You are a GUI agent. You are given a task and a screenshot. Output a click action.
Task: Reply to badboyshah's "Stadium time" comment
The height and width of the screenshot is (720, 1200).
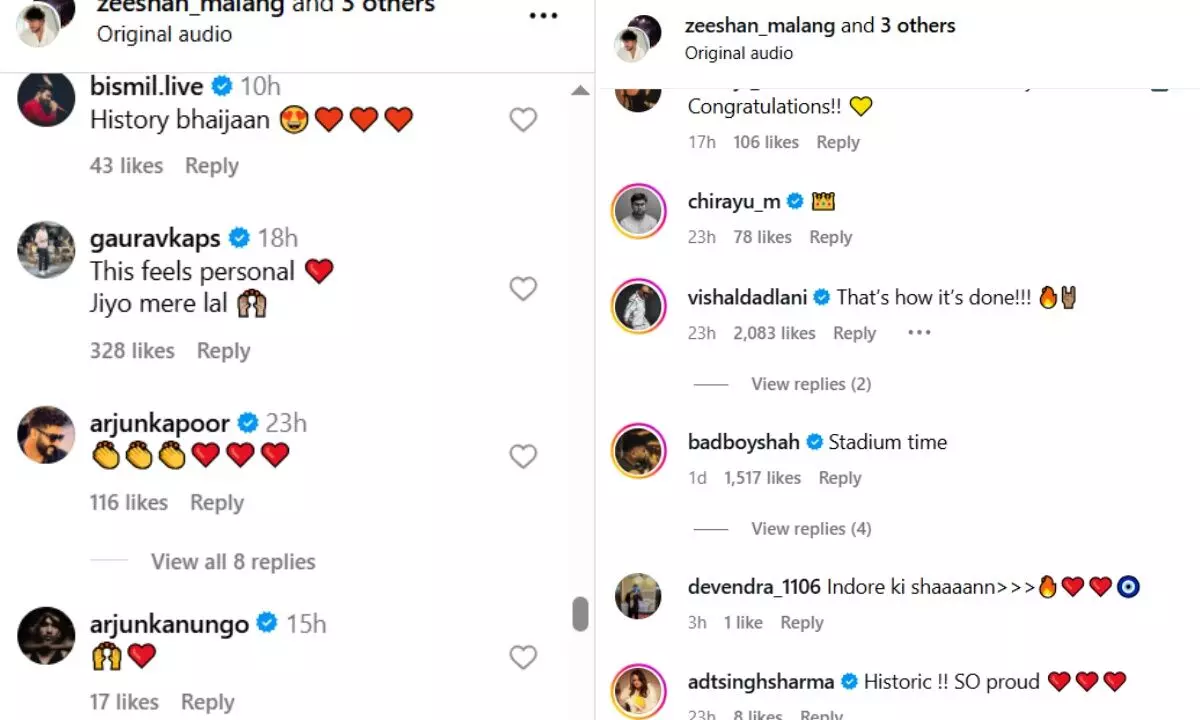click(x=840, y=478)
